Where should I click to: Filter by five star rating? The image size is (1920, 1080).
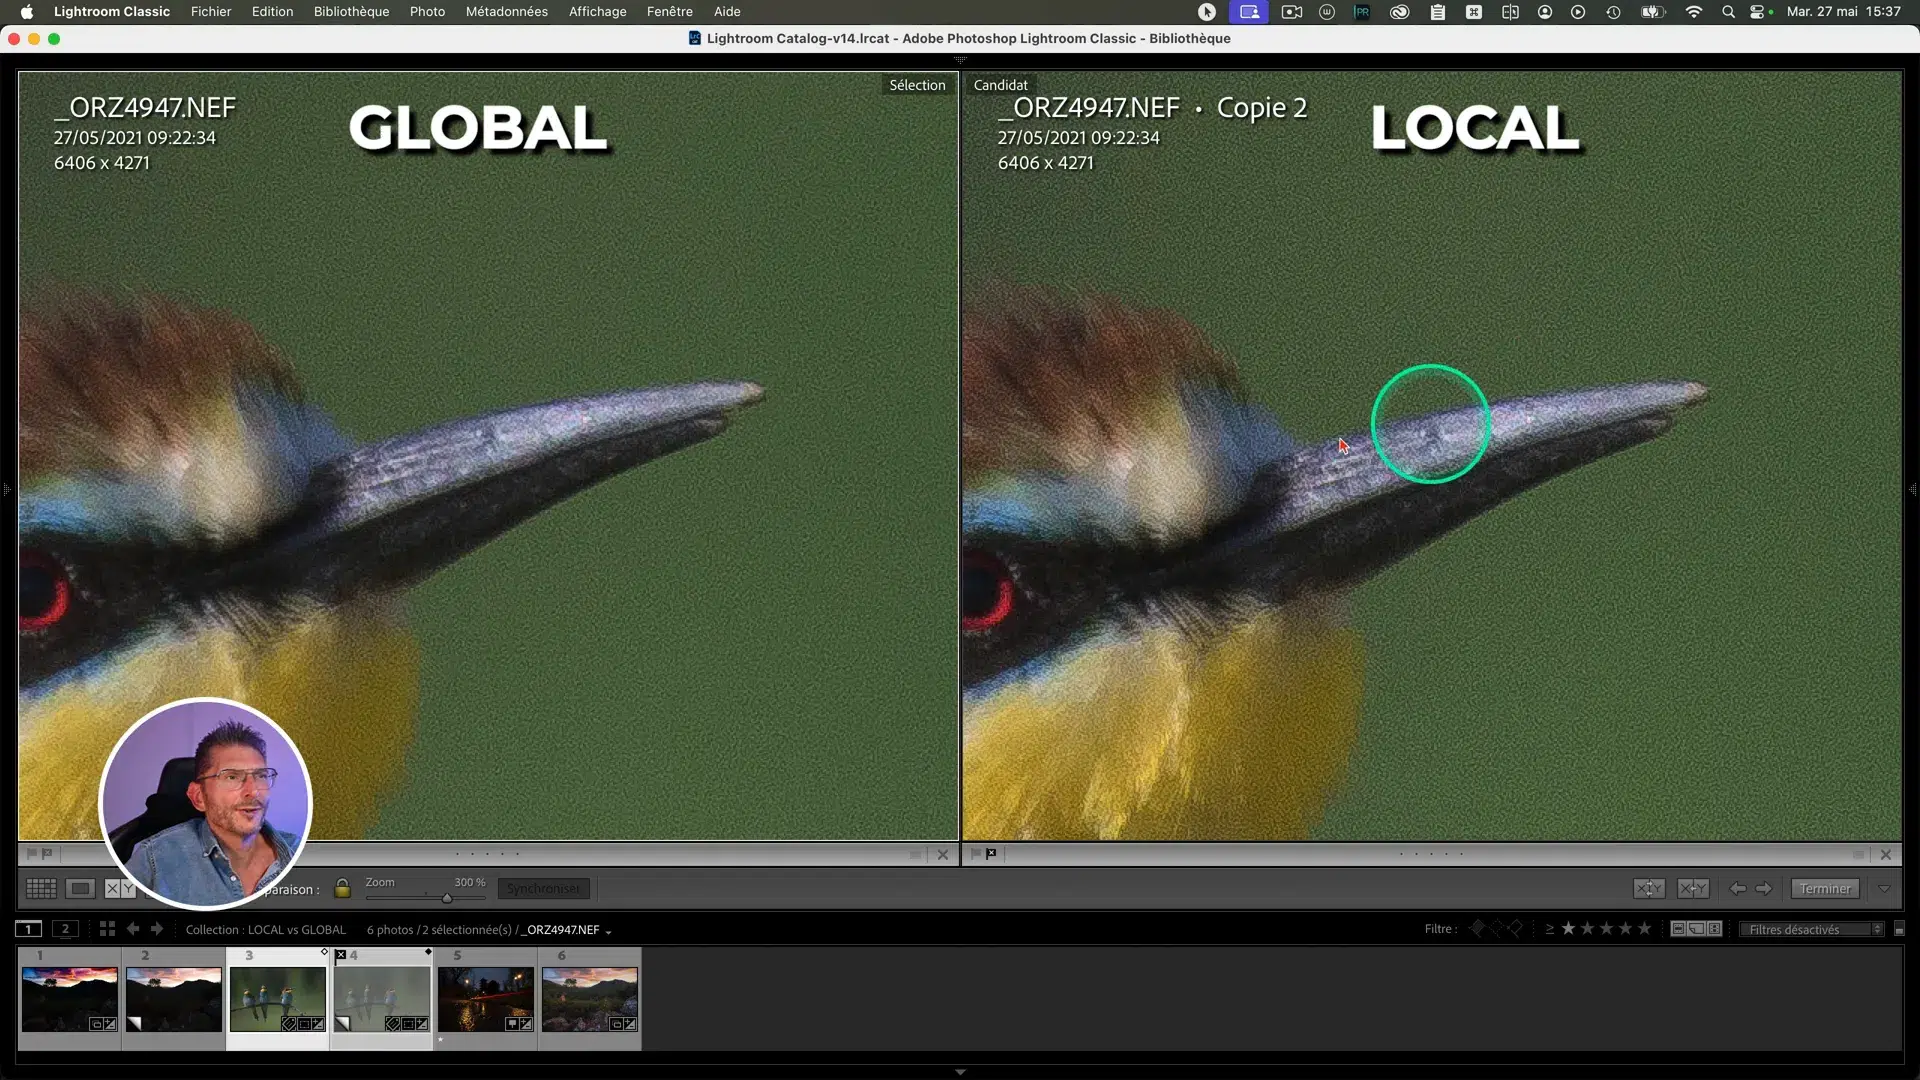coord(1644,929)
